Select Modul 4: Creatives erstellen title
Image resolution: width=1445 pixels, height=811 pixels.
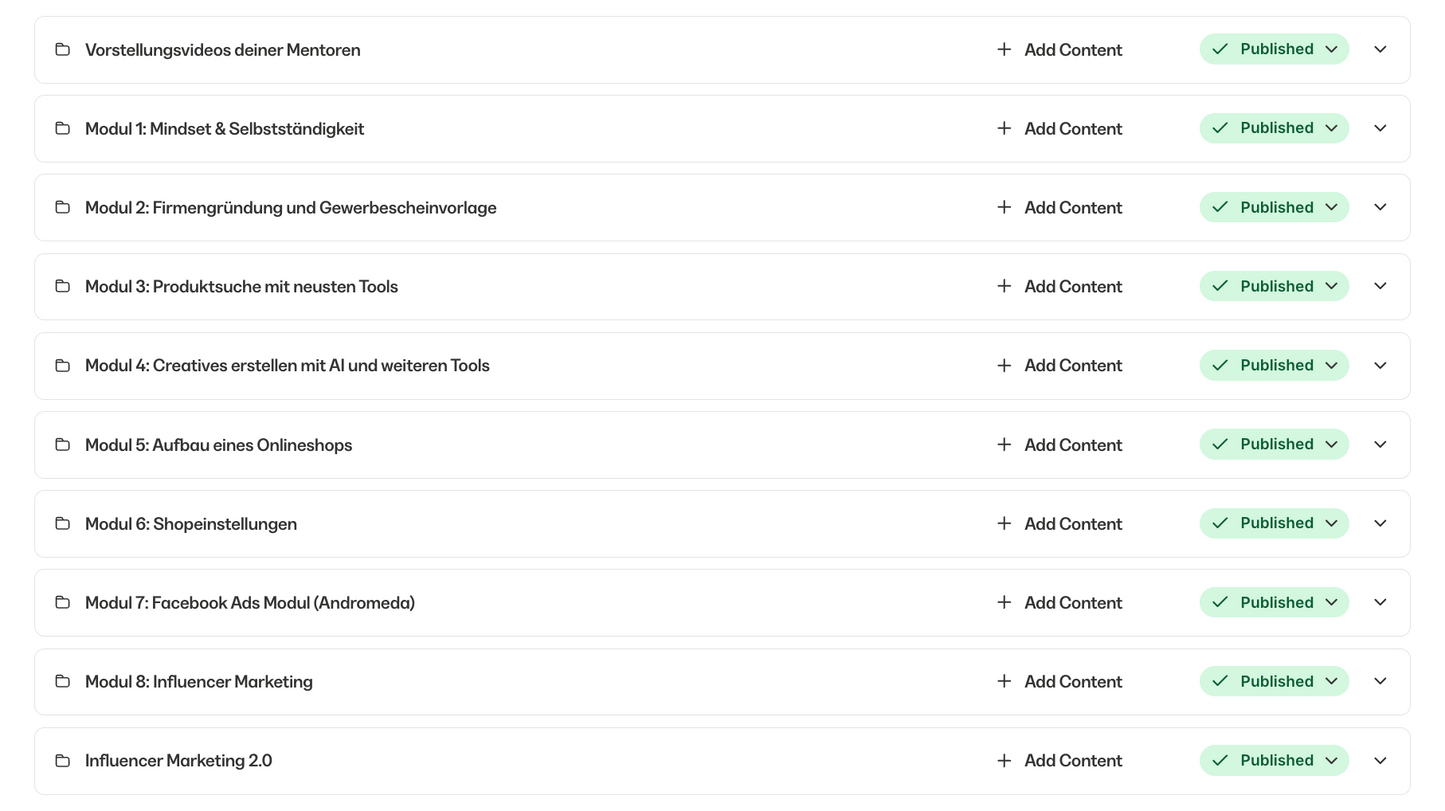(287, 365)
